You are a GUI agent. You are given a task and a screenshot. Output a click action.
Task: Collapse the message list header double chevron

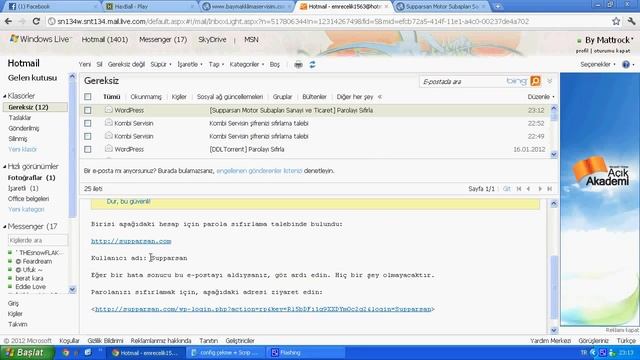380,97
